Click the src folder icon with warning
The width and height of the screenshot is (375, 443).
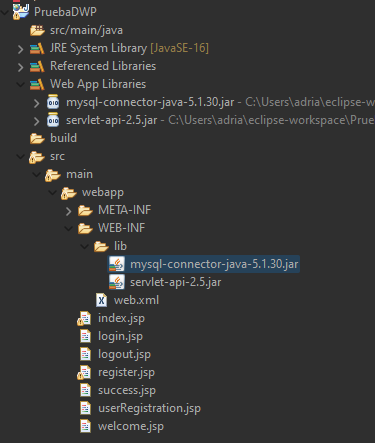(x=37, y=157)
